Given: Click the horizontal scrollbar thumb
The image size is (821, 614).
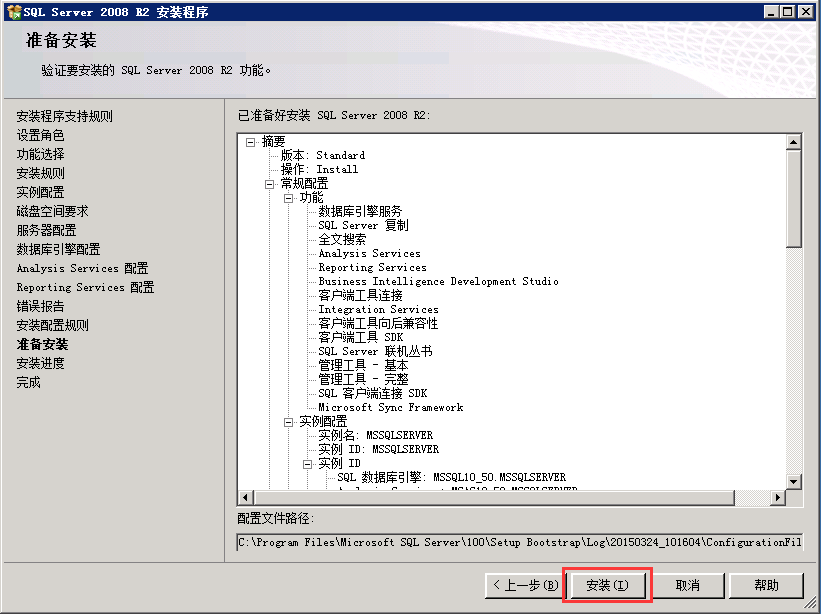Looking at the screenshot, I should tap(494, 497).
